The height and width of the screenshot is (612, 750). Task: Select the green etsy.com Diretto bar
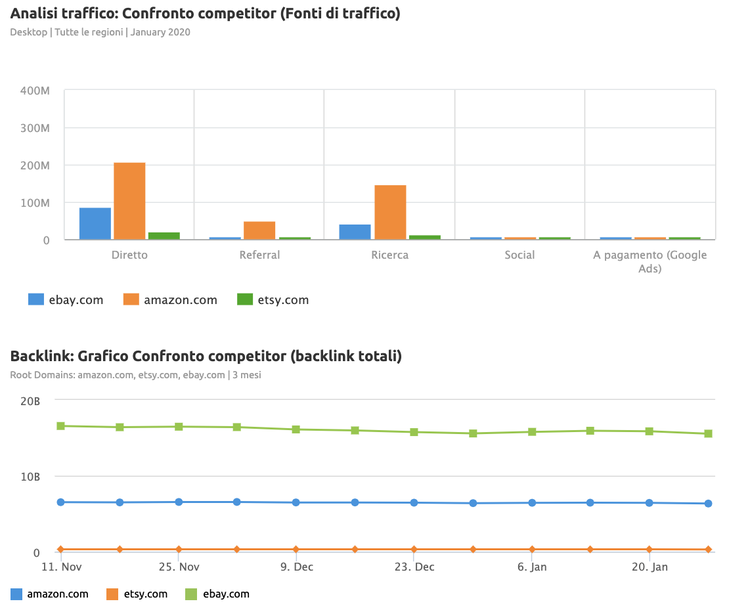click(164, 236)
